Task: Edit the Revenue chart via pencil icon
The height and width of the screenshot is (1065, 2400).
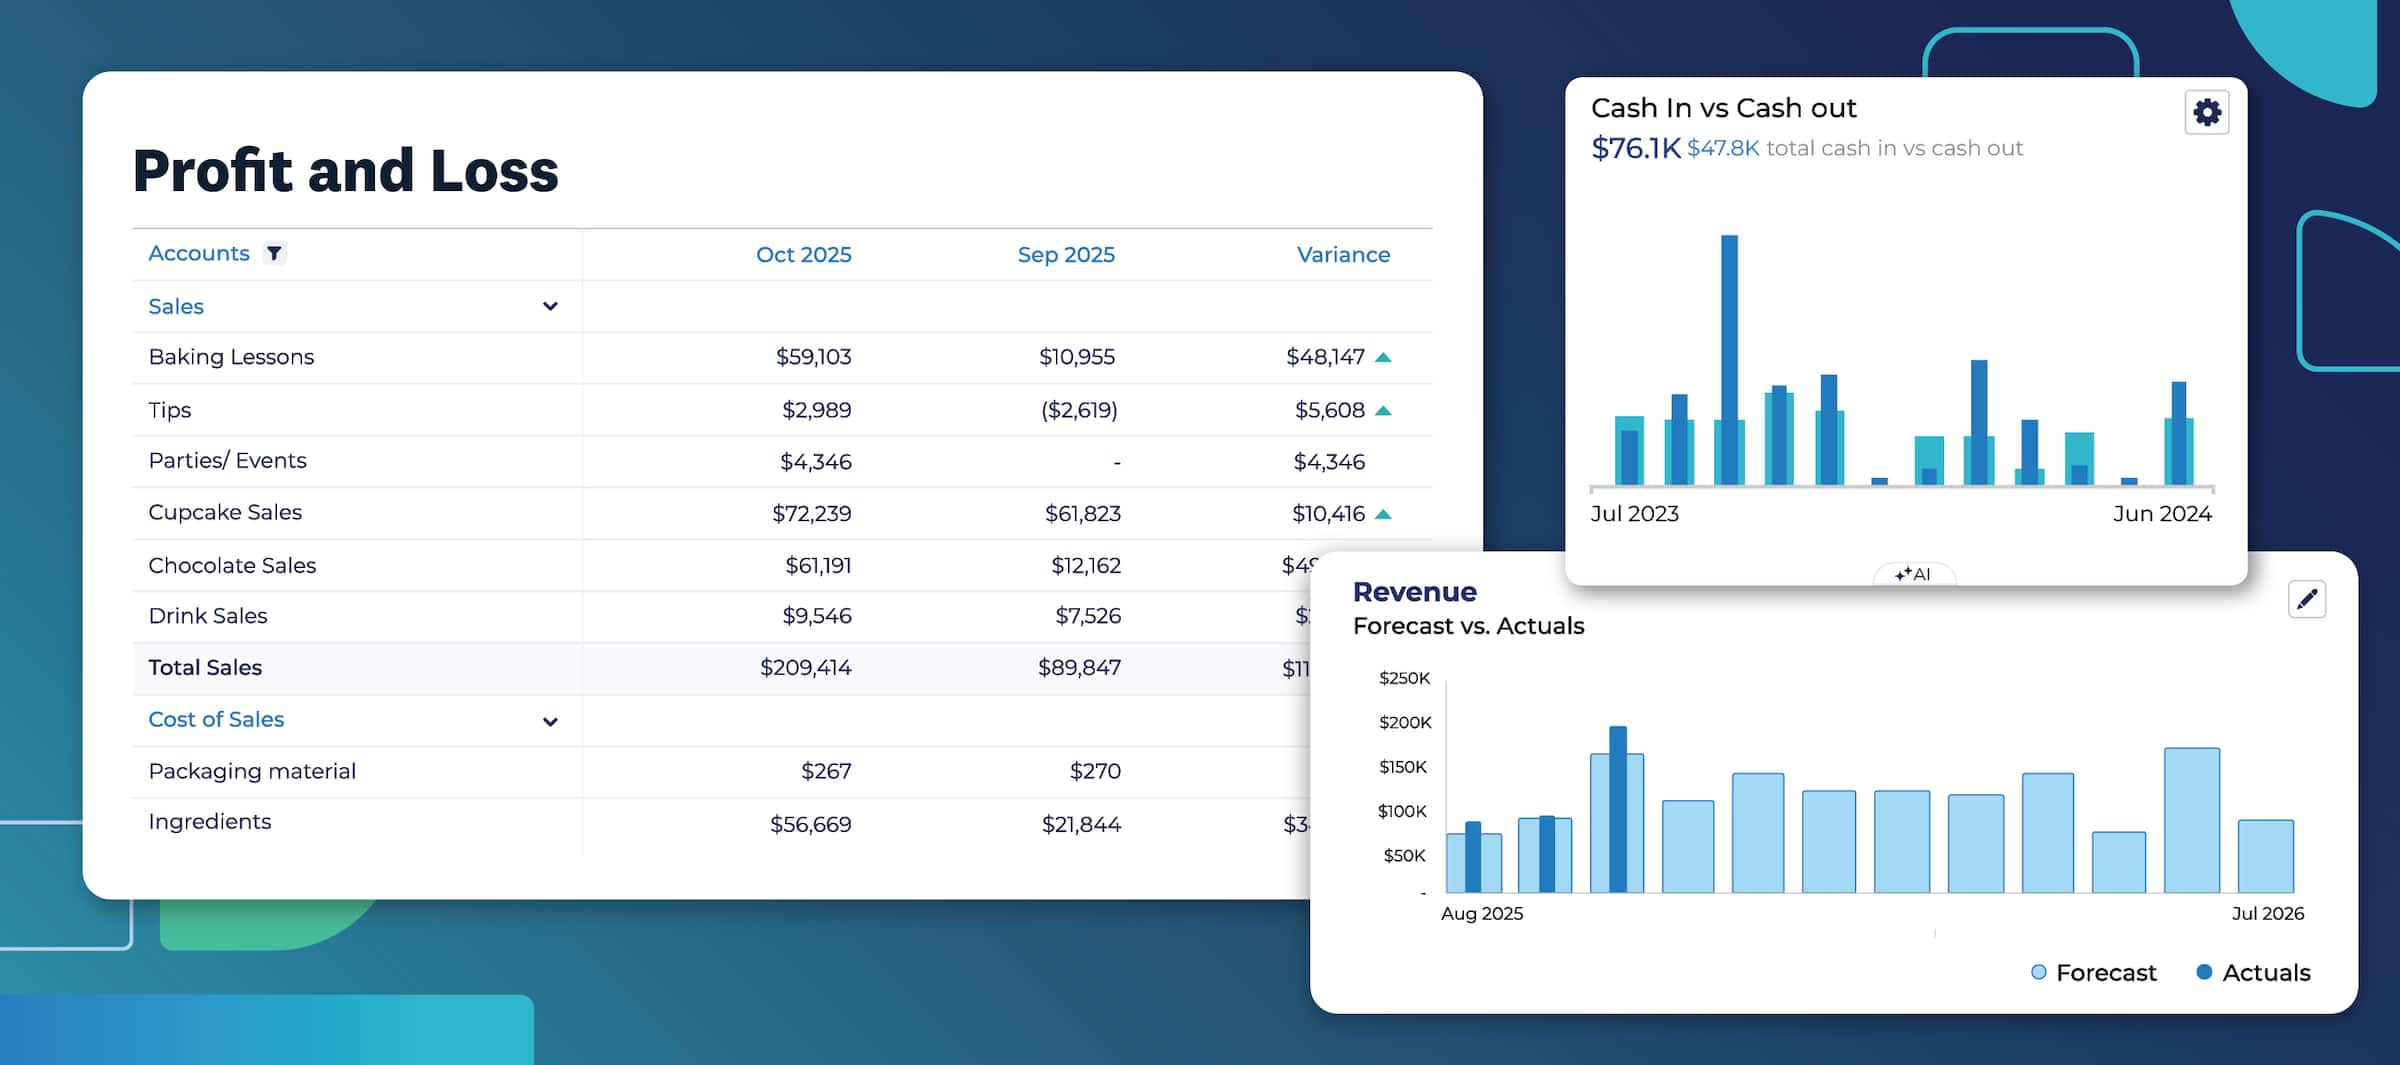Action: (x=2307, y=600)
